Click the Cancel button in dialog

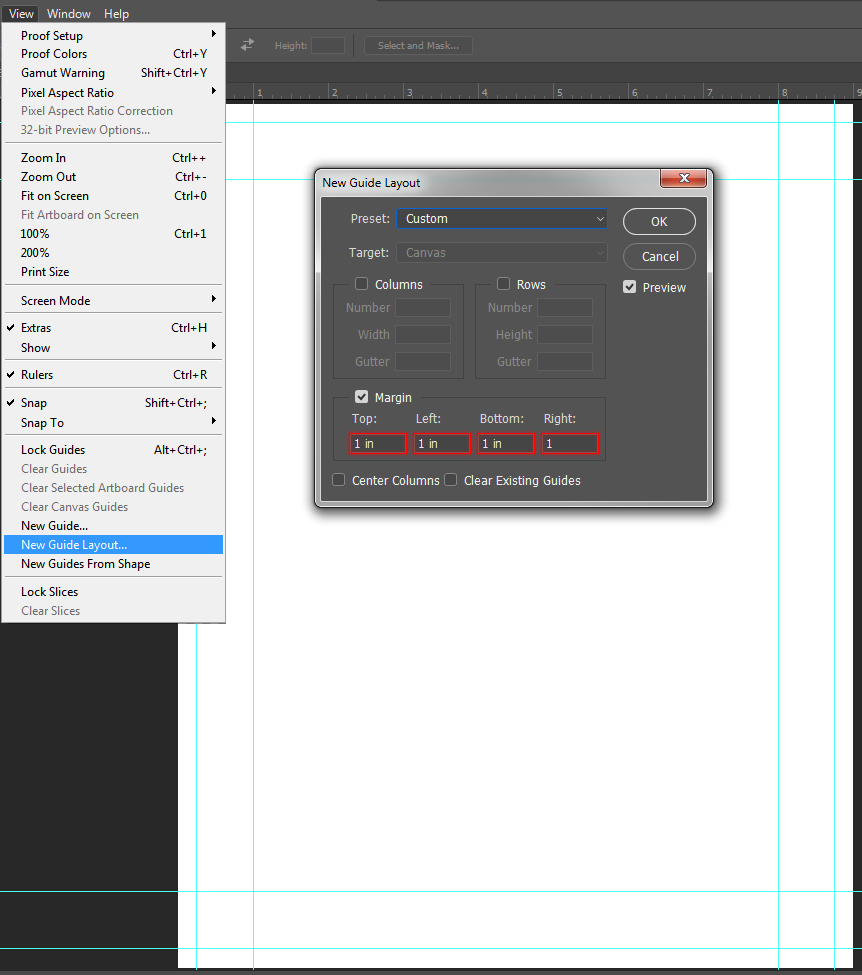(659, 256)
